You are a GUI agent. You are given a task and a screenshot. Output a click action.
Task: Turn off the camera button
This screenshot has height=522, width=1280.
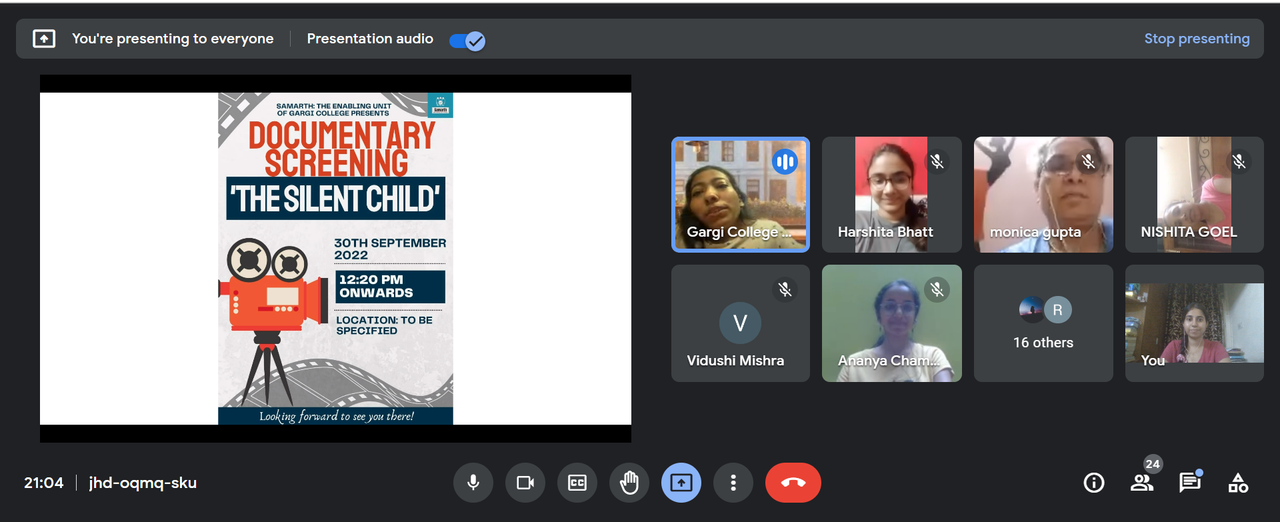coord(525,483)
